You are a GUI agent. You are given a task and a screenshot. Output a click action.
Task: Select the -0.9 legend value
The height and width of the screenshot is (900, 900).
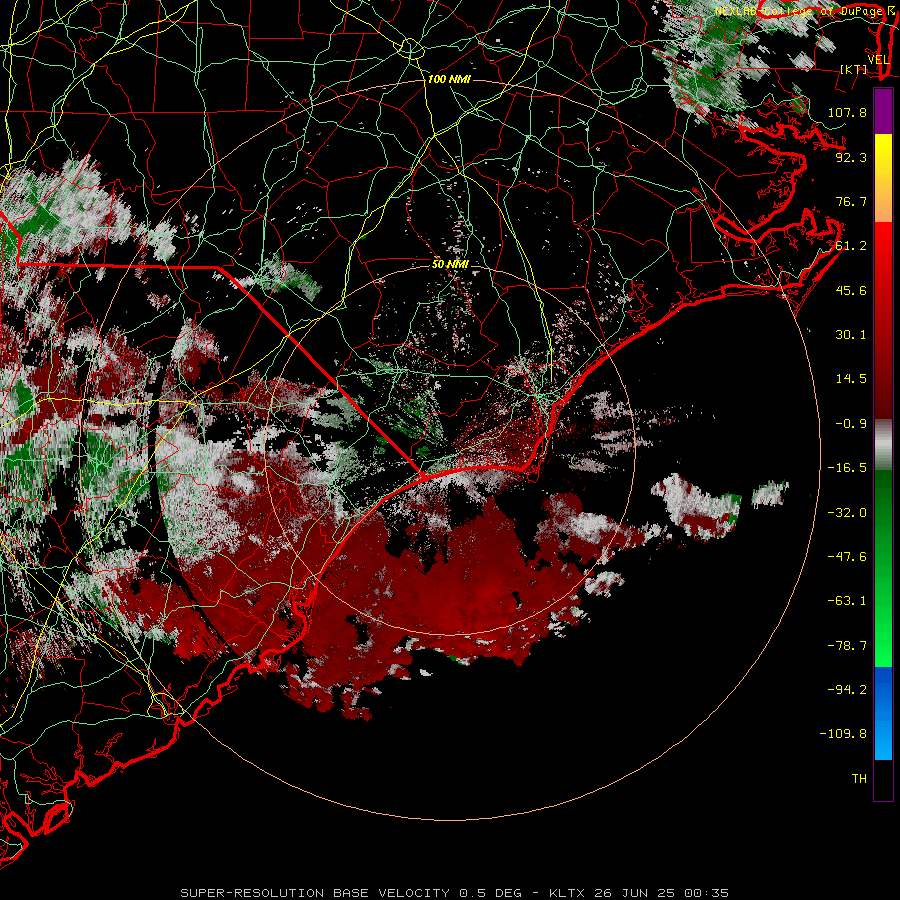(x=851, y=424)
